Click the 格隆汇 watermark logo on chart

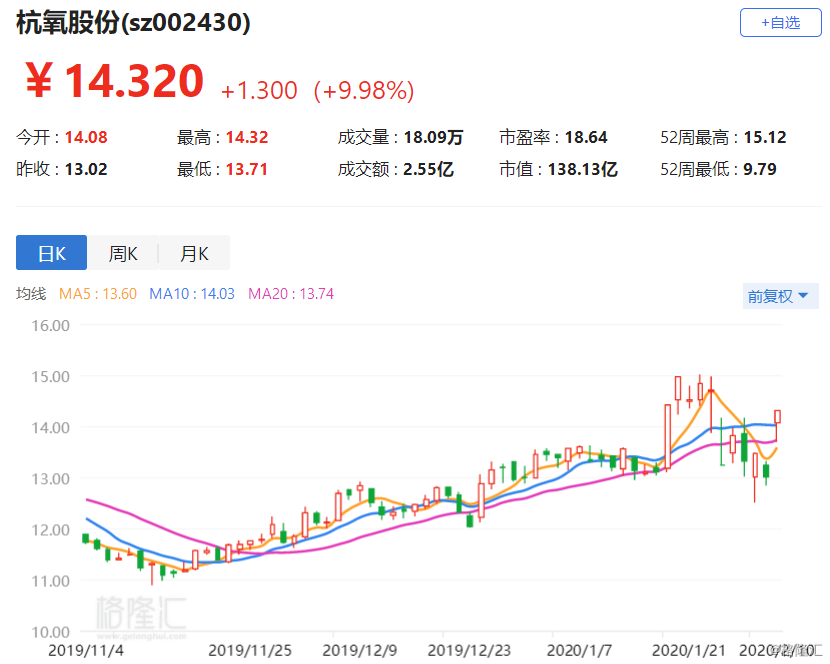[x=140, y=613]
